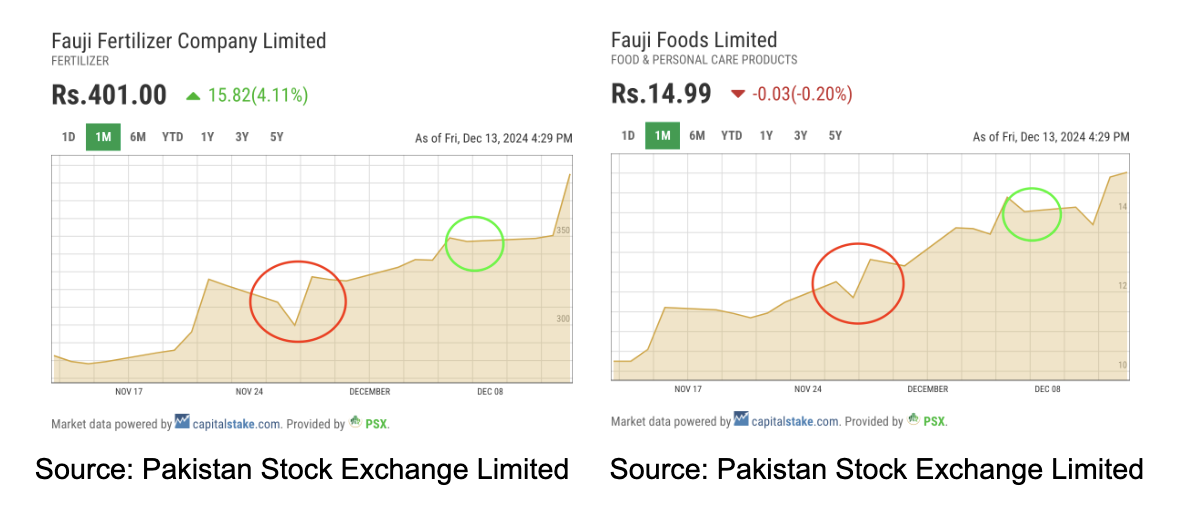This screenshot has height=518, width=1178.
Task: Select 1D range on Fauji Fertilizer chart
Action: click(x=68, y=138)
